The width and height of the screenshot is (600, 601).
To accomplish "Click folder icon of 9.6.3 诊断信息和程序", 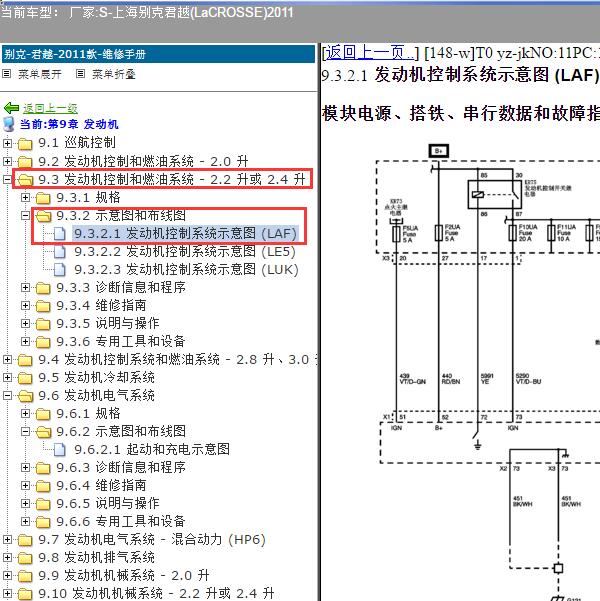I will pos(43,468).
